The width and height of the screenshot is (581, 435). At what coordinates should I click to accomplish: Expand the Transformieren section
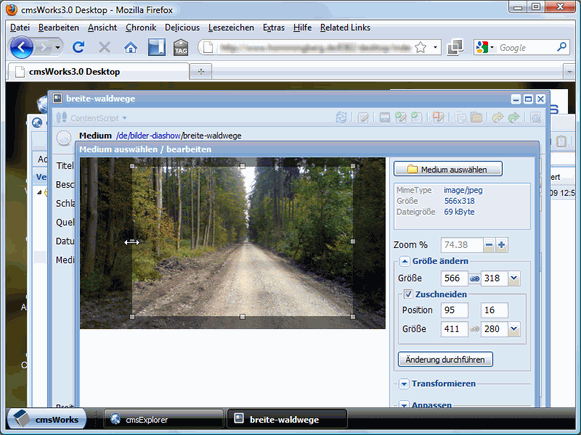(404, 384)
